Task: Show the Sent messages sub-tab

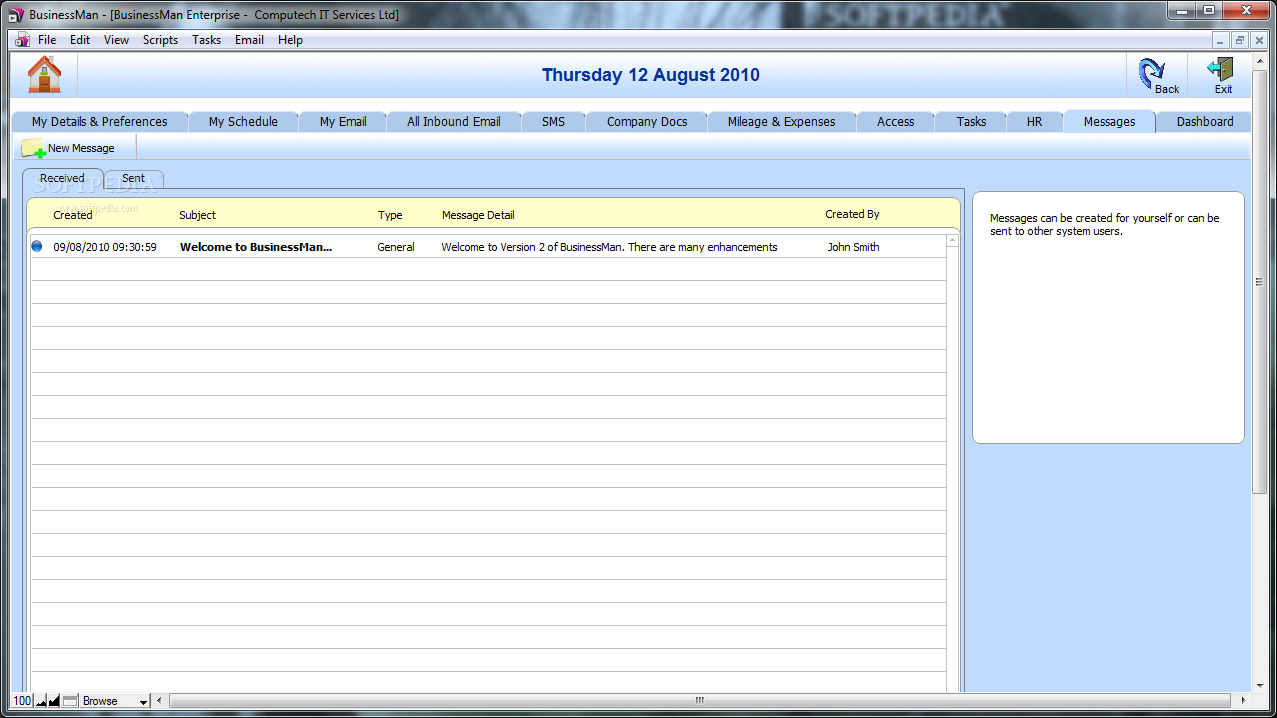Action: [133, 178]
